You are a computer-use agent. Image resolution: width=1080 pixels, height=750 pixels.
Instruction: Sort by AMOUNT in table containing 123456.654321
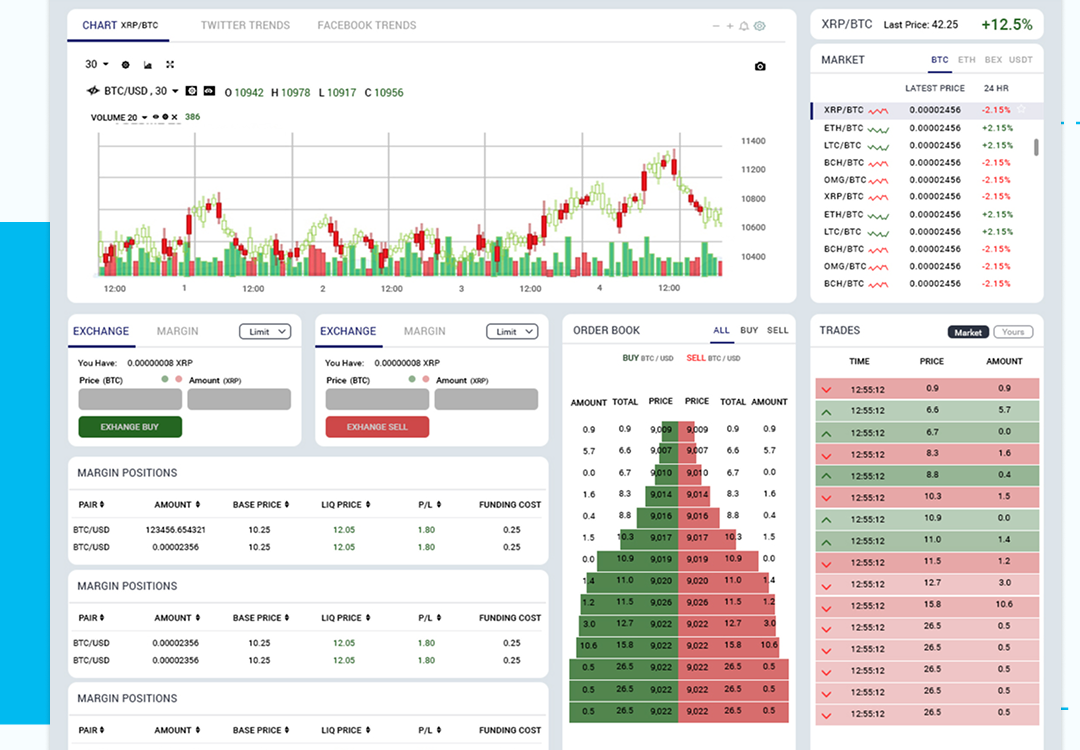177,505
